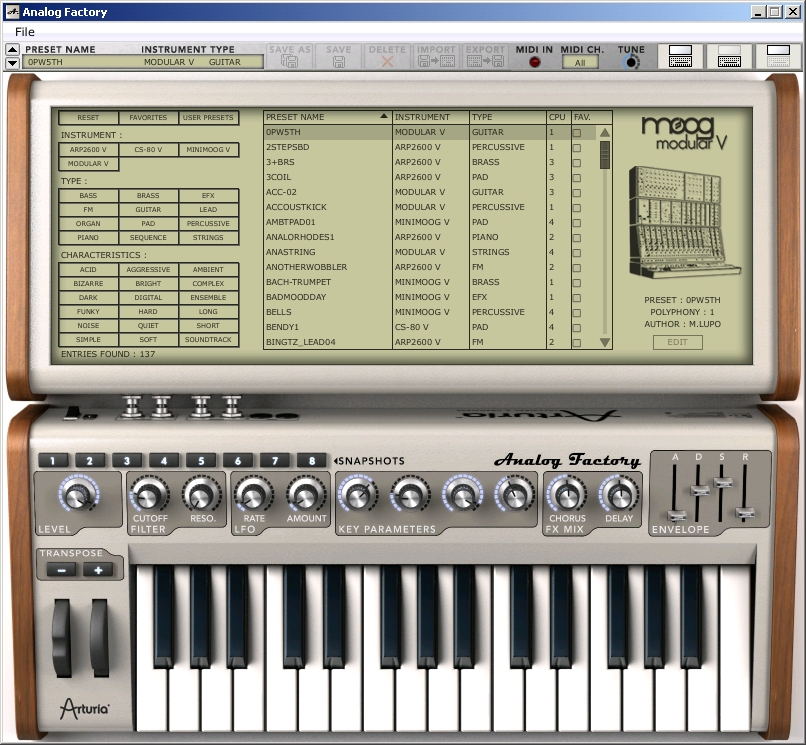This screenshot has width=806, height=745.
Task: Click the Transpose plus button
Action: coord(98,570)
